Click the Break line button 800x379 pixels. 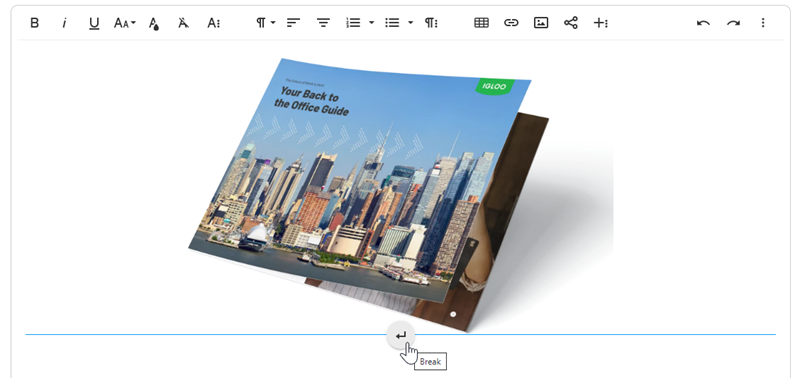[401, 336]
